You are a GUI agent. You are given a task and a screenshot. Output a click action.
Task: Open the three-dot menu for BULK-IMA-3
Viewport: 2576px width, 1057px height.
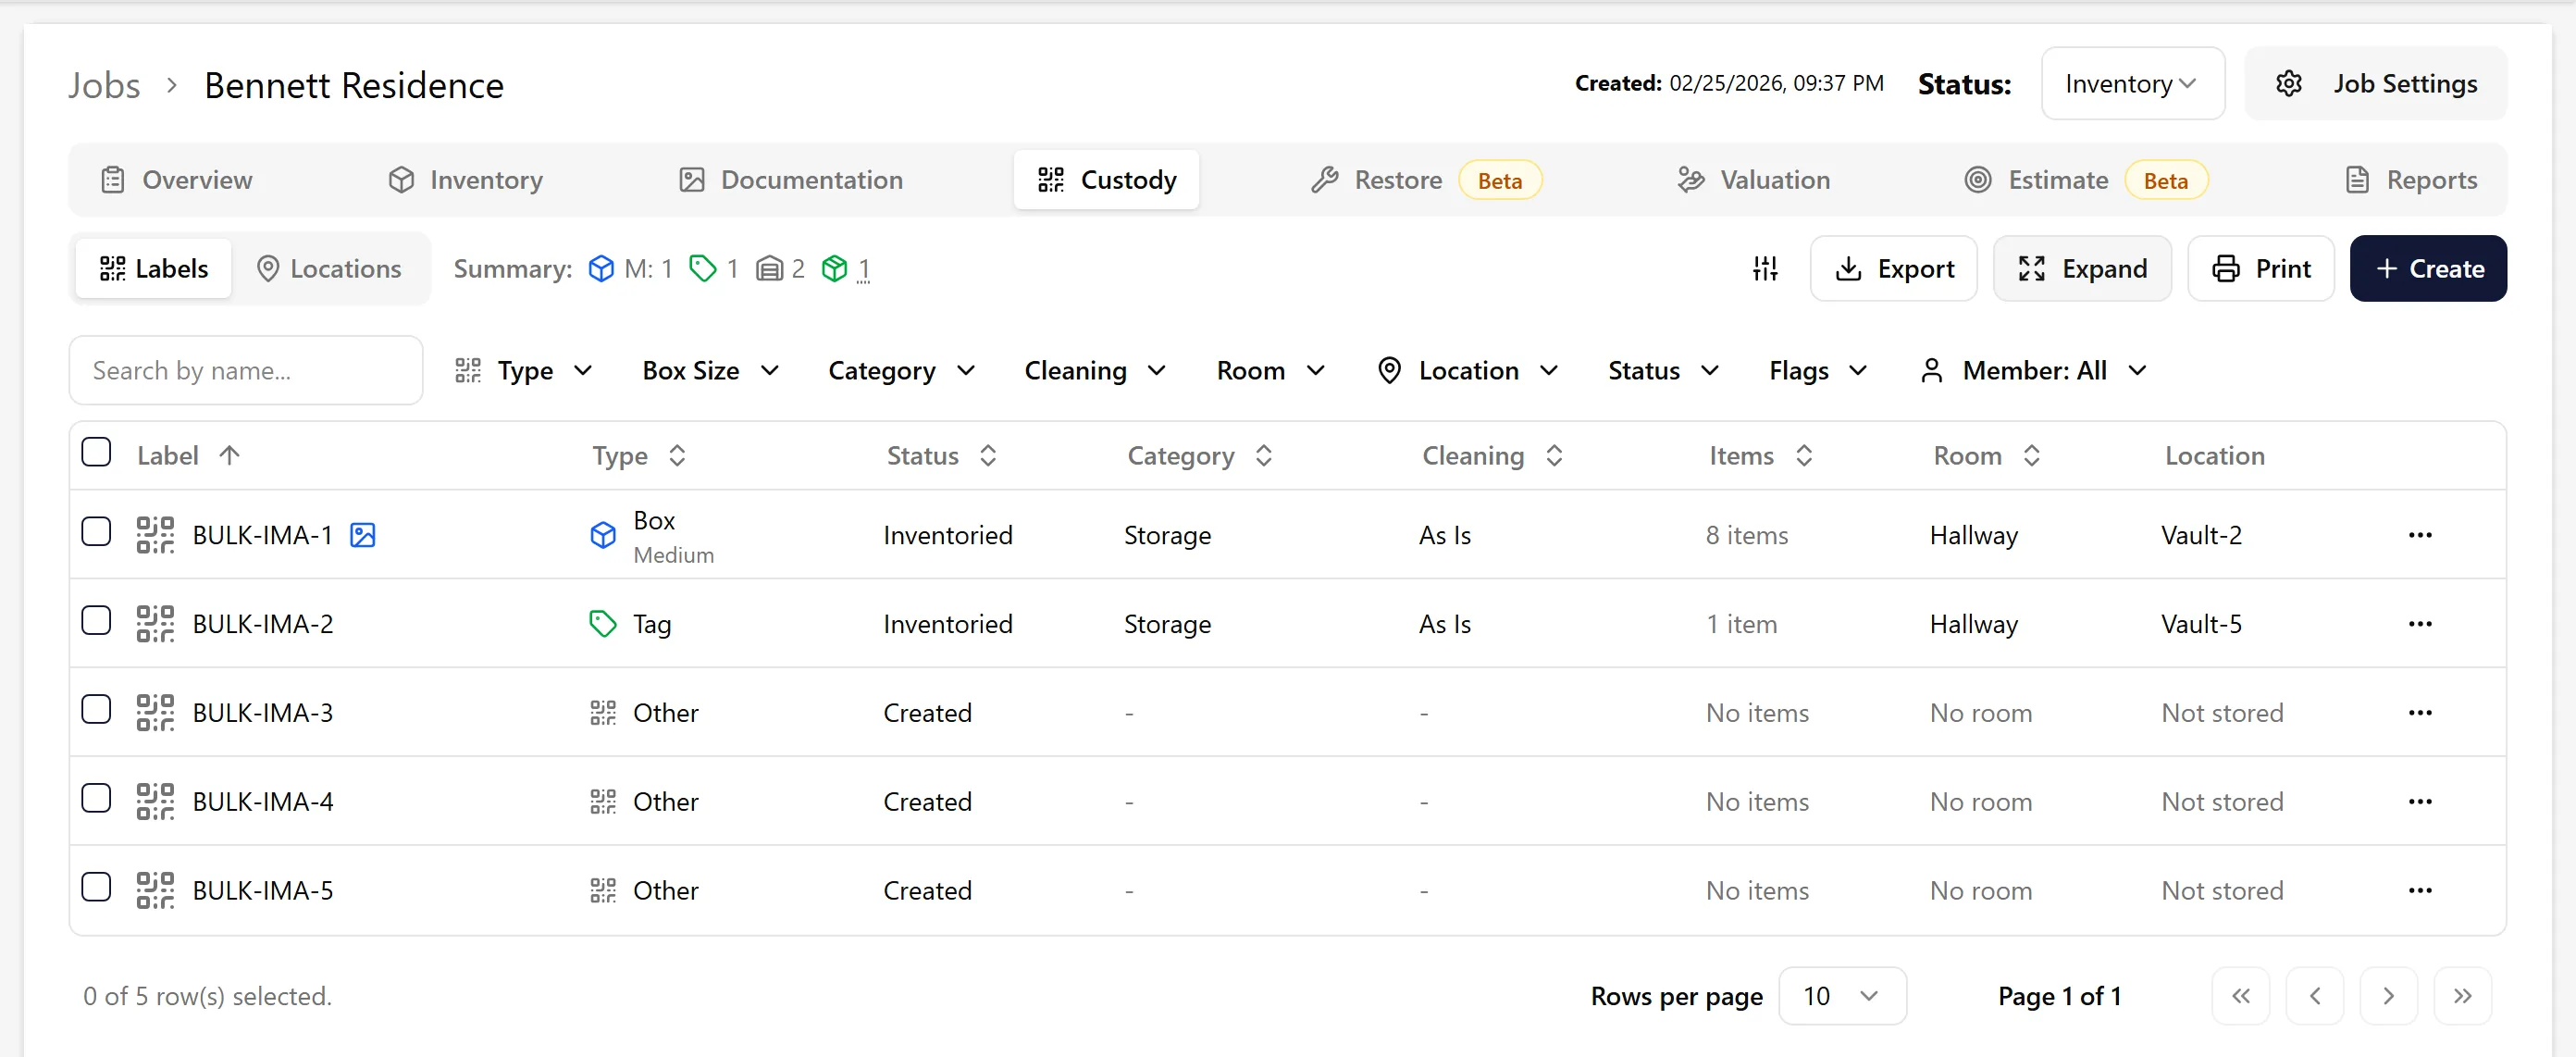coord(2420,713)
